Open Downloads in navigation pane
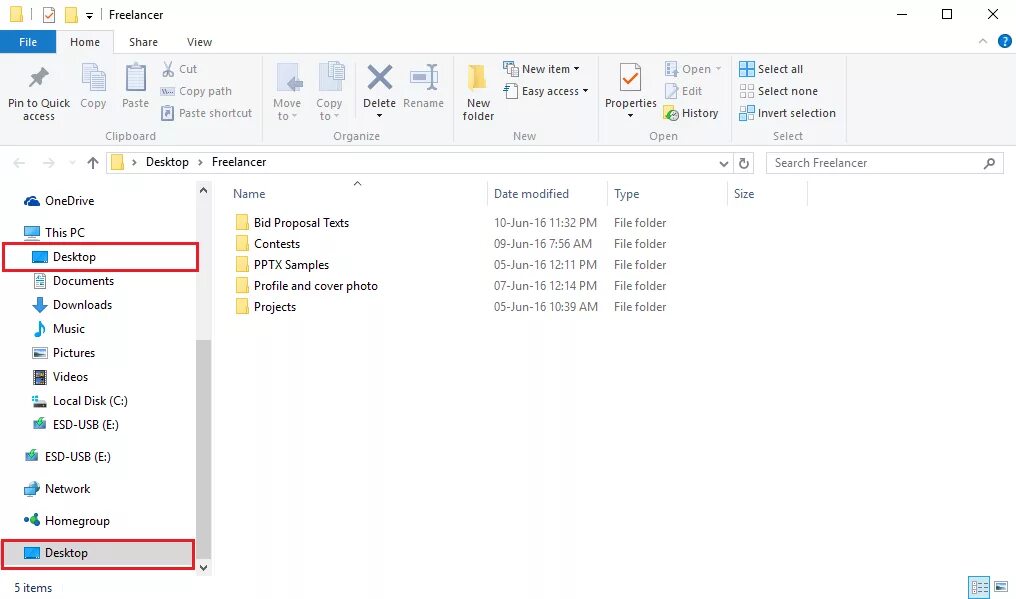Viewport: 1016px width, 599px height. (x=72, y=305)
